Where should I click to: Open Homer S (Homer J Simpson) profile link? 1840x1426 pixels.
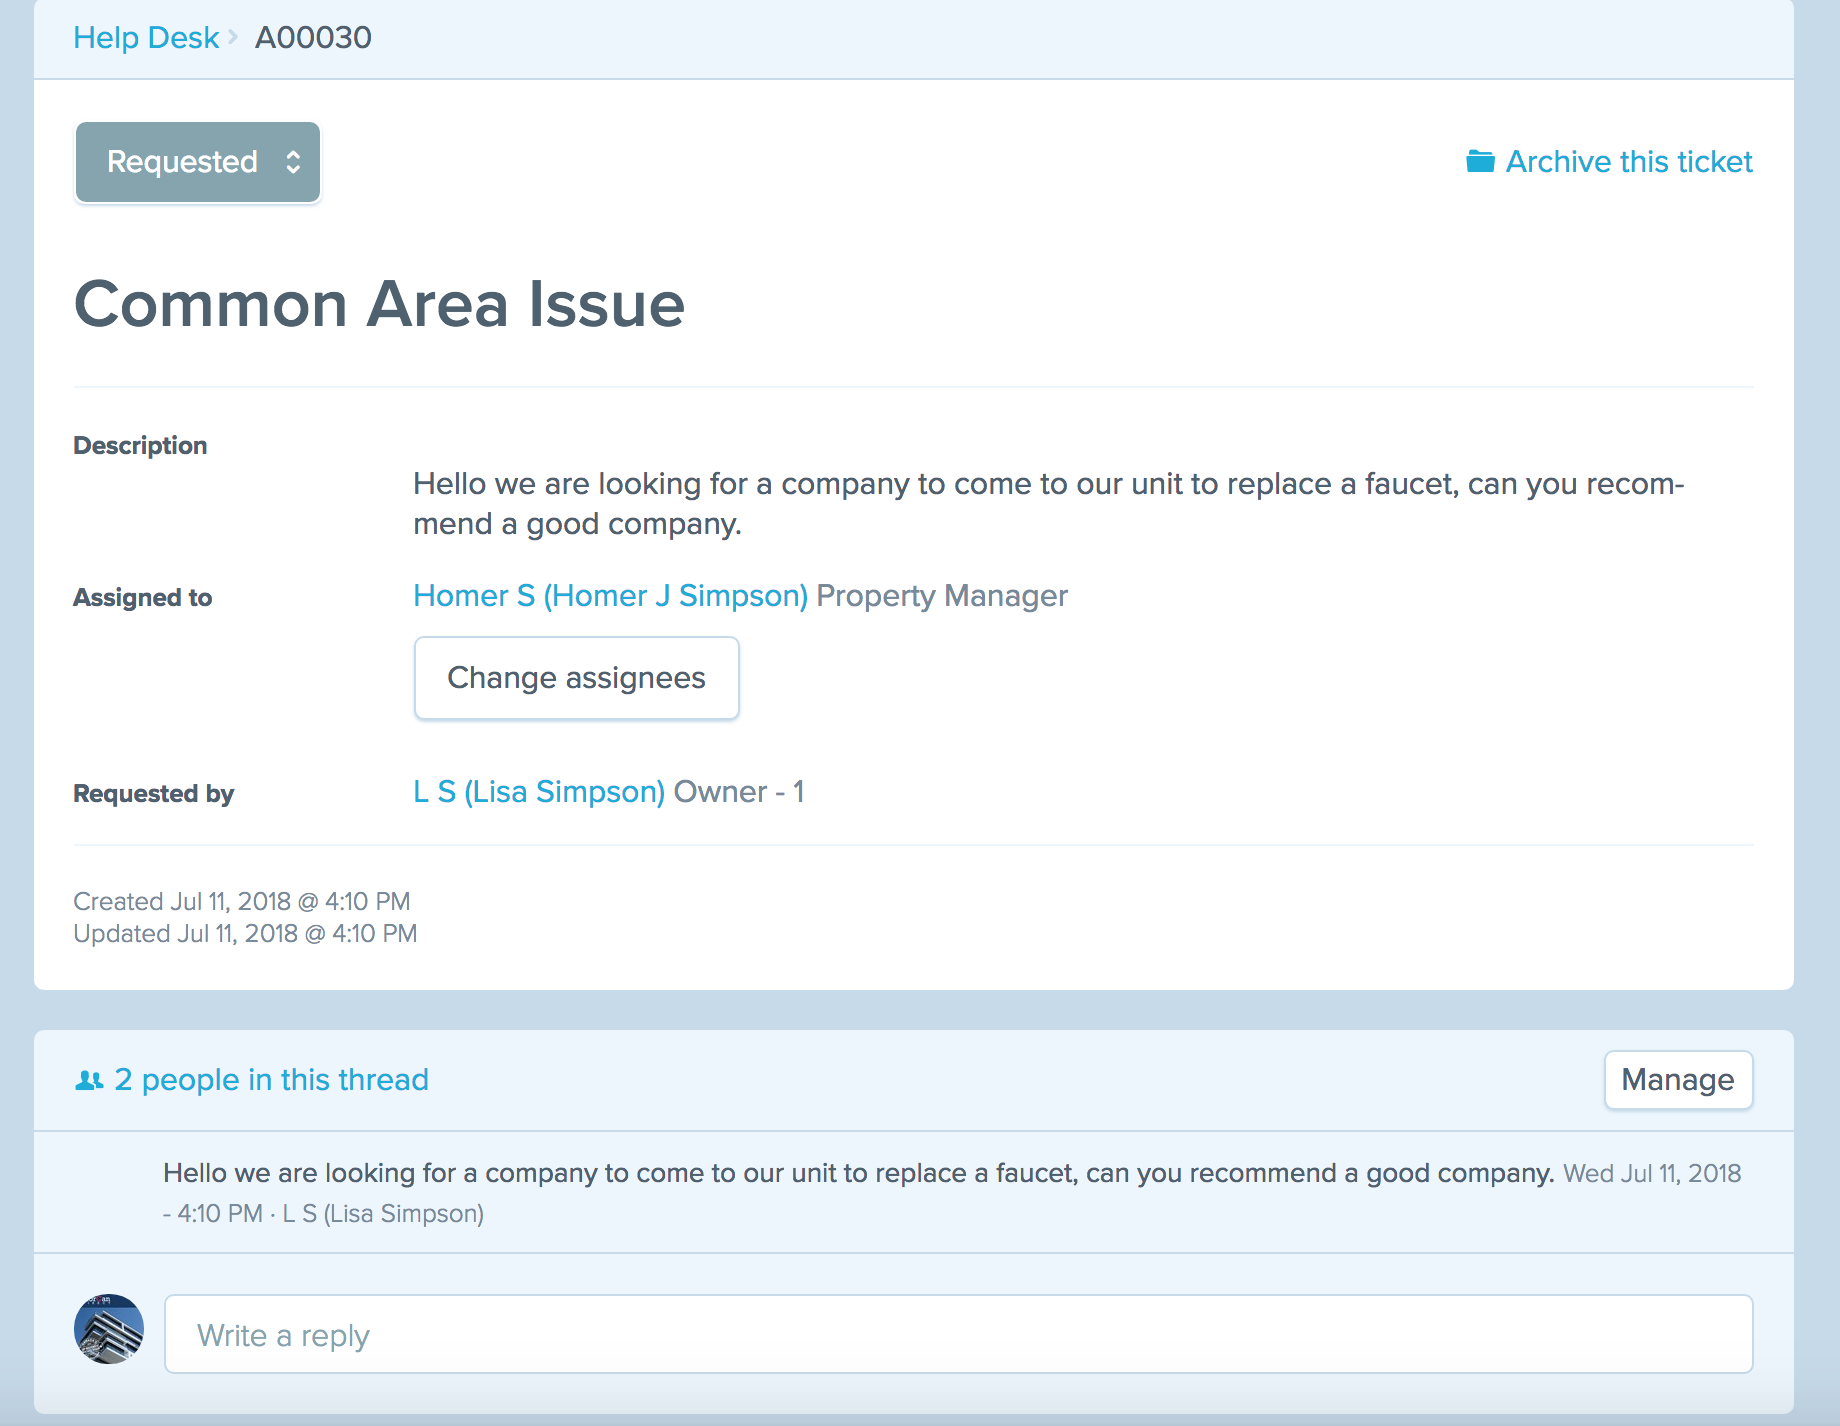tap(610, 596)
